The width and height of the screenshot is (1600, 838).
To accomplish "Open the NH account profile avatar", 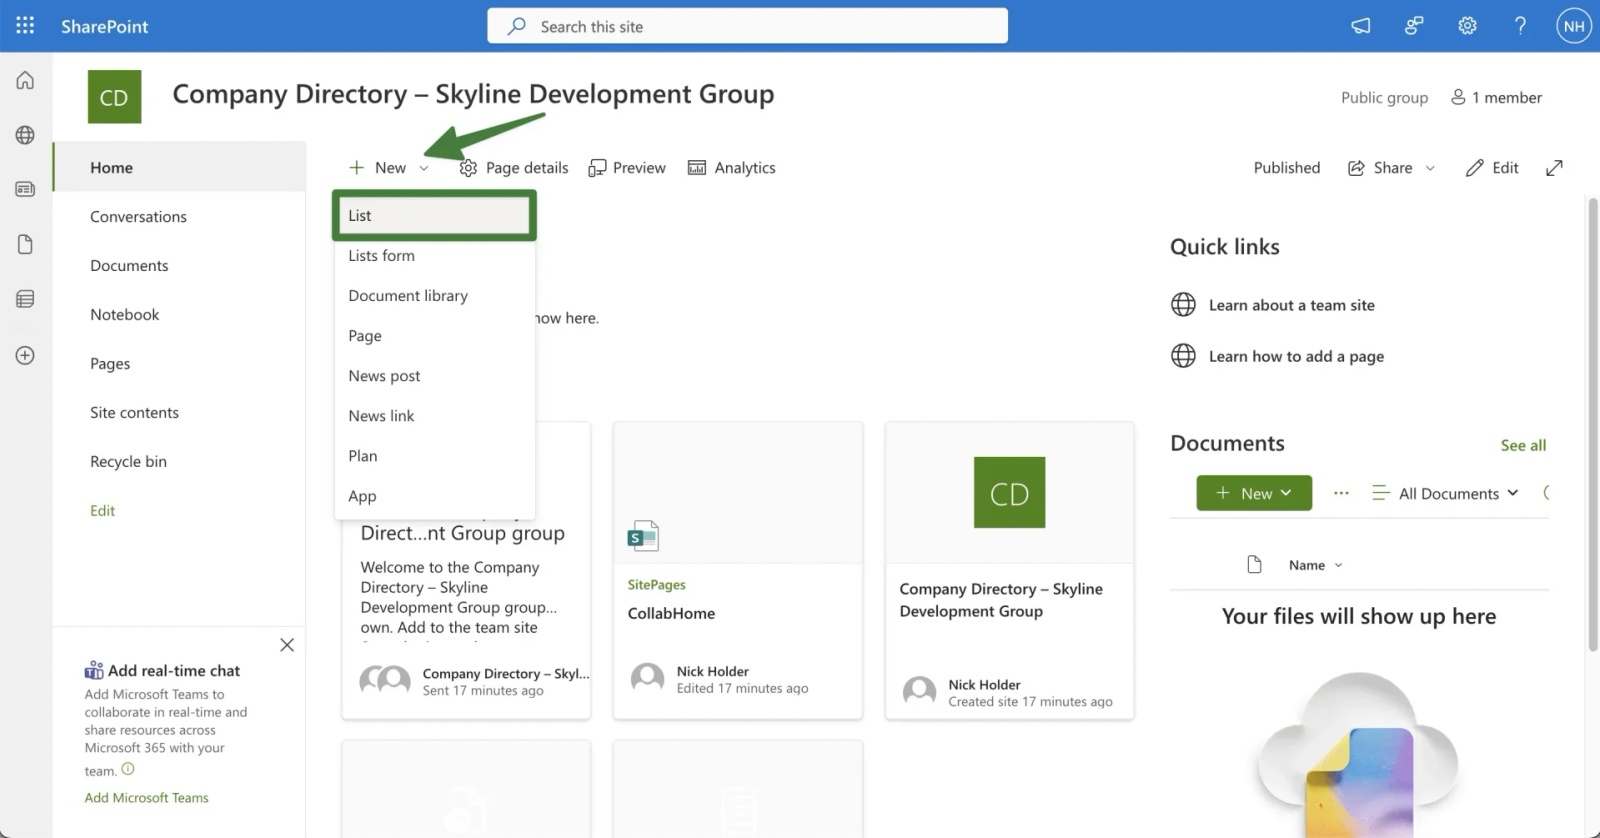I will (1574, 26).
